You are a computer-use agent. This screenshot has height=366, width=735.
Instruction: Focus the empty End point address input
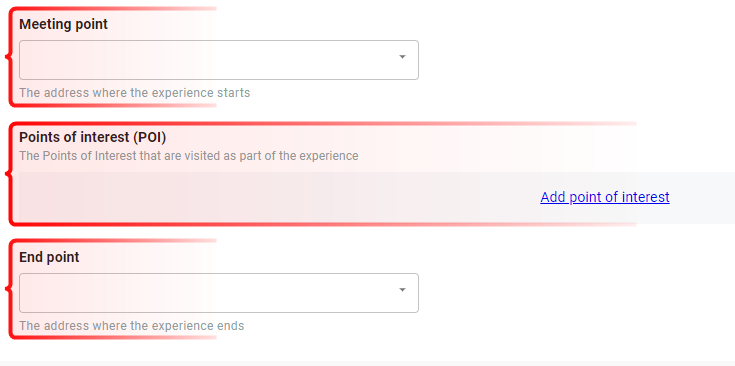click(x=206, y=293)
